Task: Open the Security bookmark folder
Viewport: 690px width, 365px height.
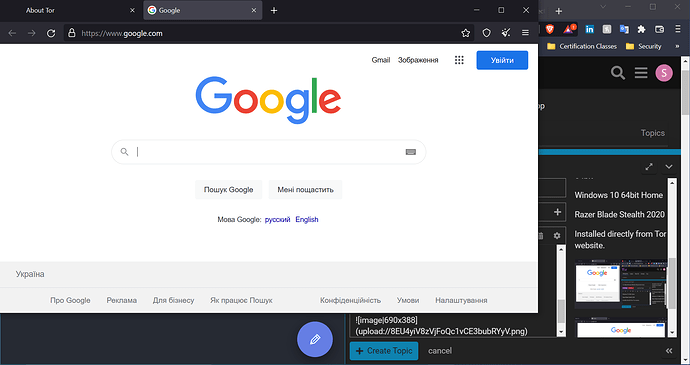Action: [x=644, y=46]
